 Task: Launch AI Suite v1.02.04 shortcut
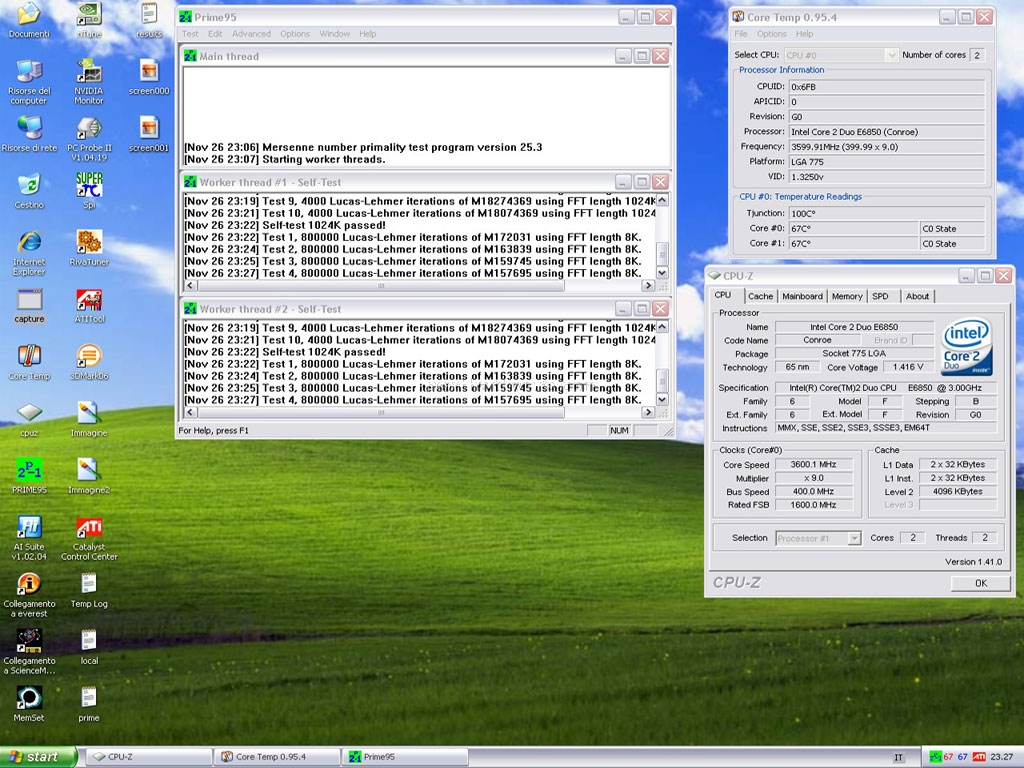point(29,538)
